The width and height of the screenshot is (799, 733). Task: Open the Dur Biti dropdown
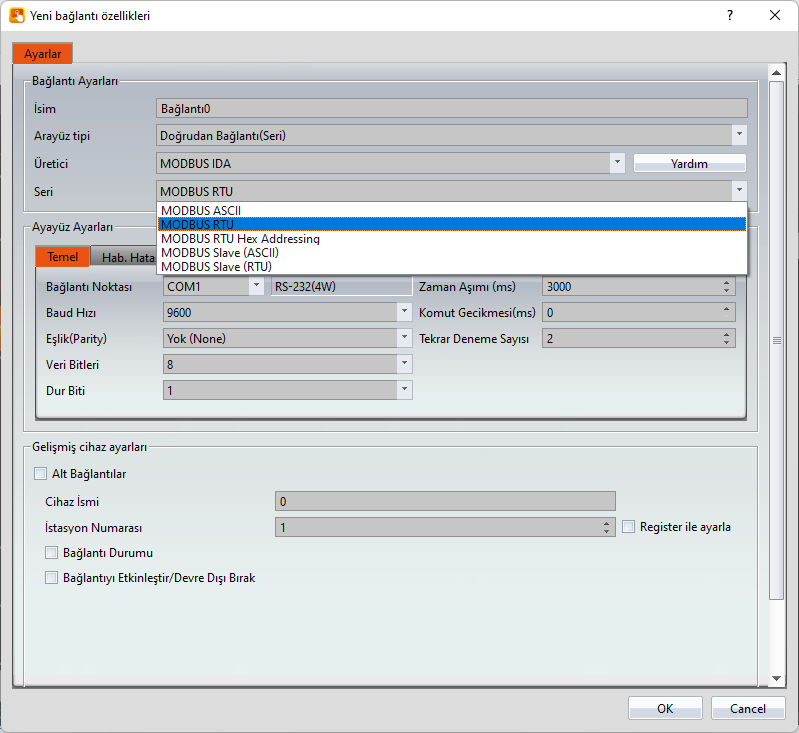[x=404, y=390]
